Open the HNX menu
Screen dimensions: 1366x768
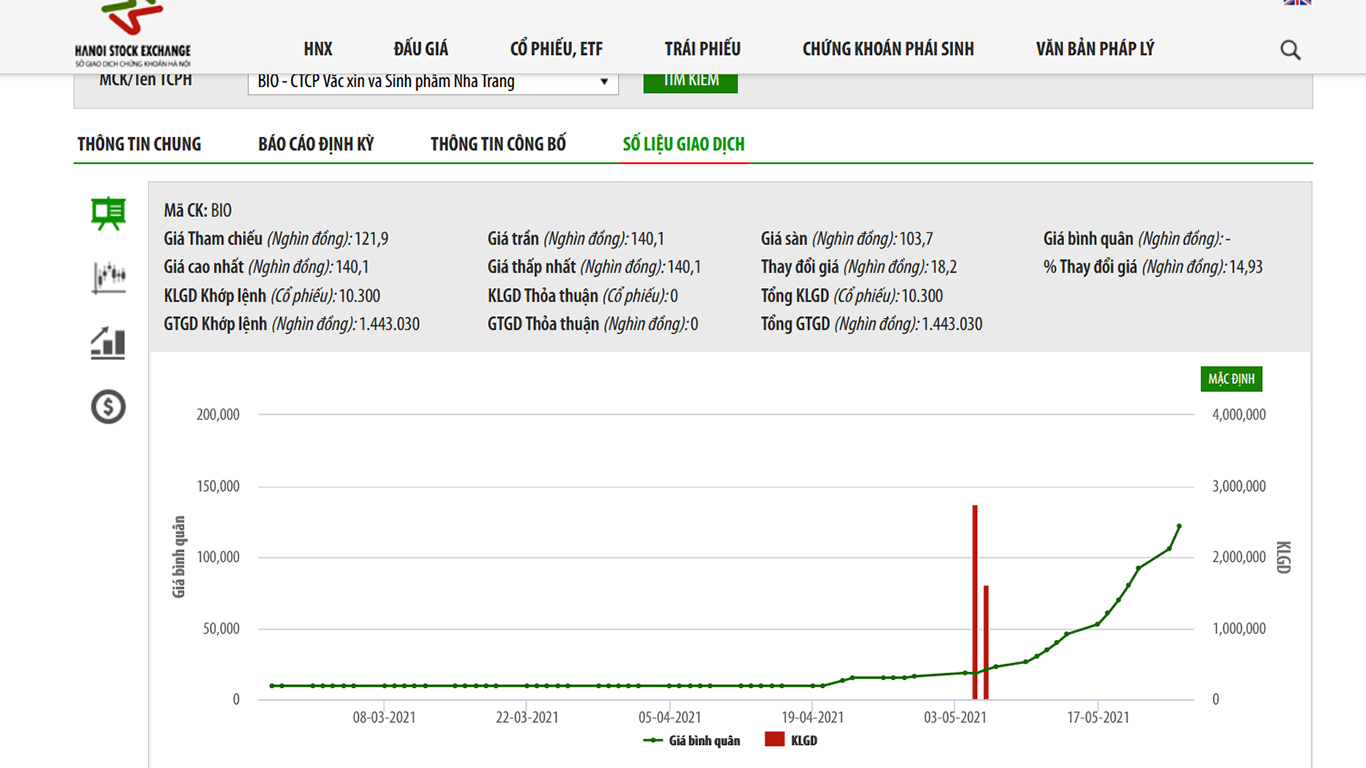click(318, 49)
